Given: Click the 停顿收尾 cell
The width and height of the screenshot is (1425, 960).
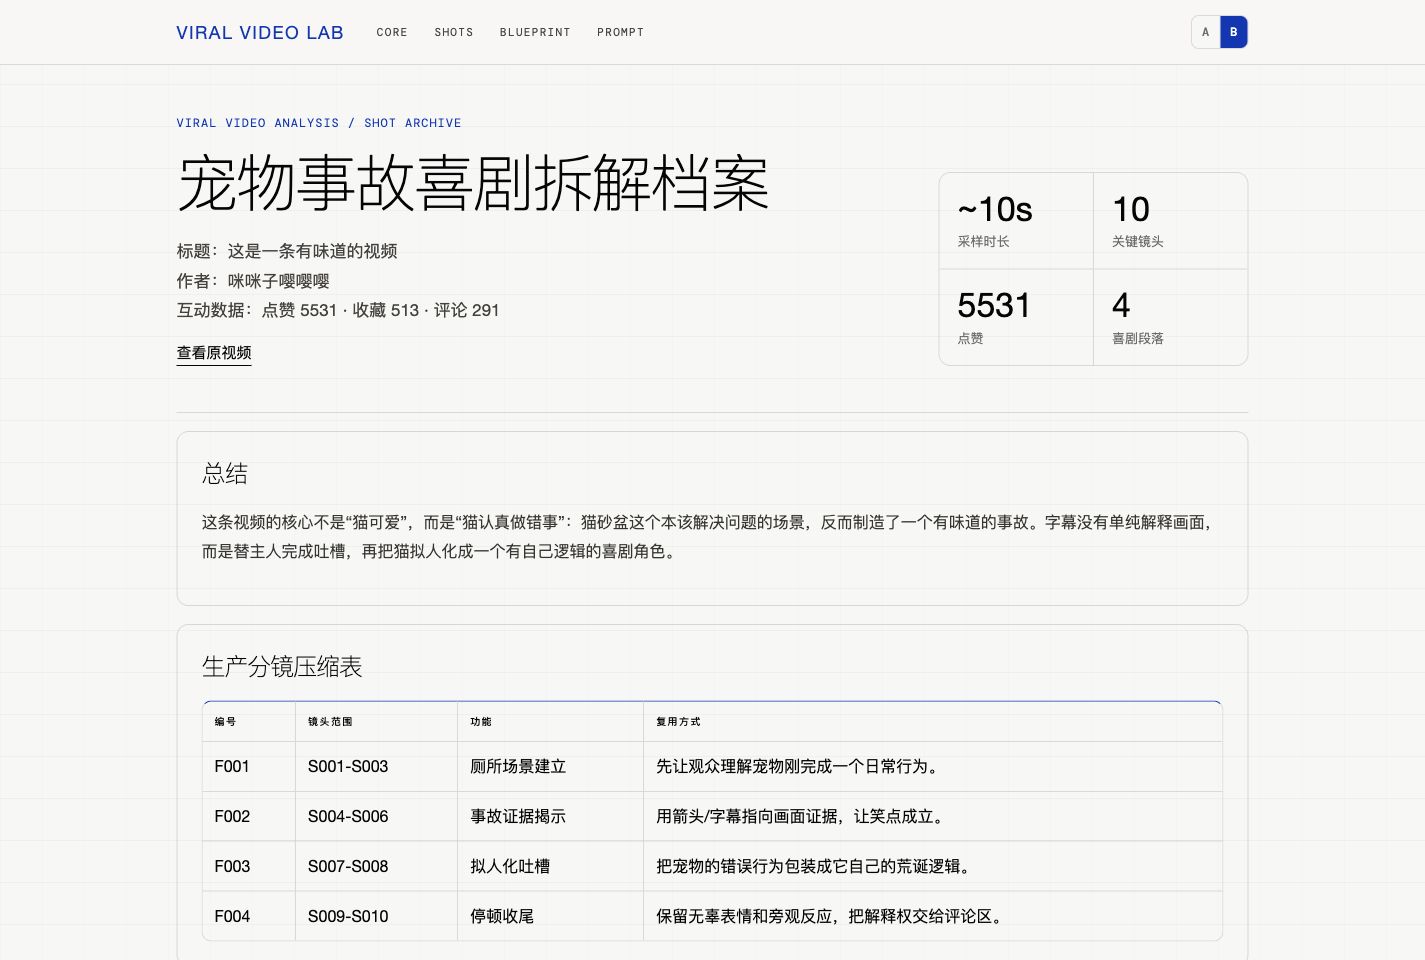Looking at the screenshot, I should pos(551,916).
